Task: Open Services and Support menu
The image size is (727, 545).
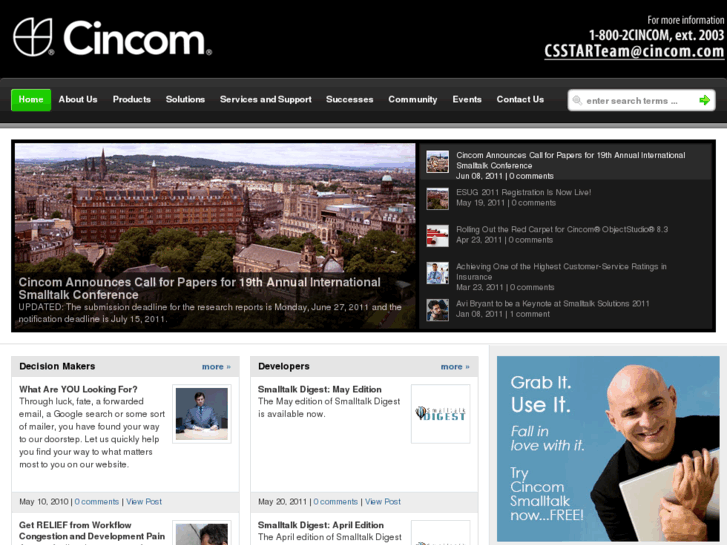Action: pyautogui.click(x=266, y=99)
